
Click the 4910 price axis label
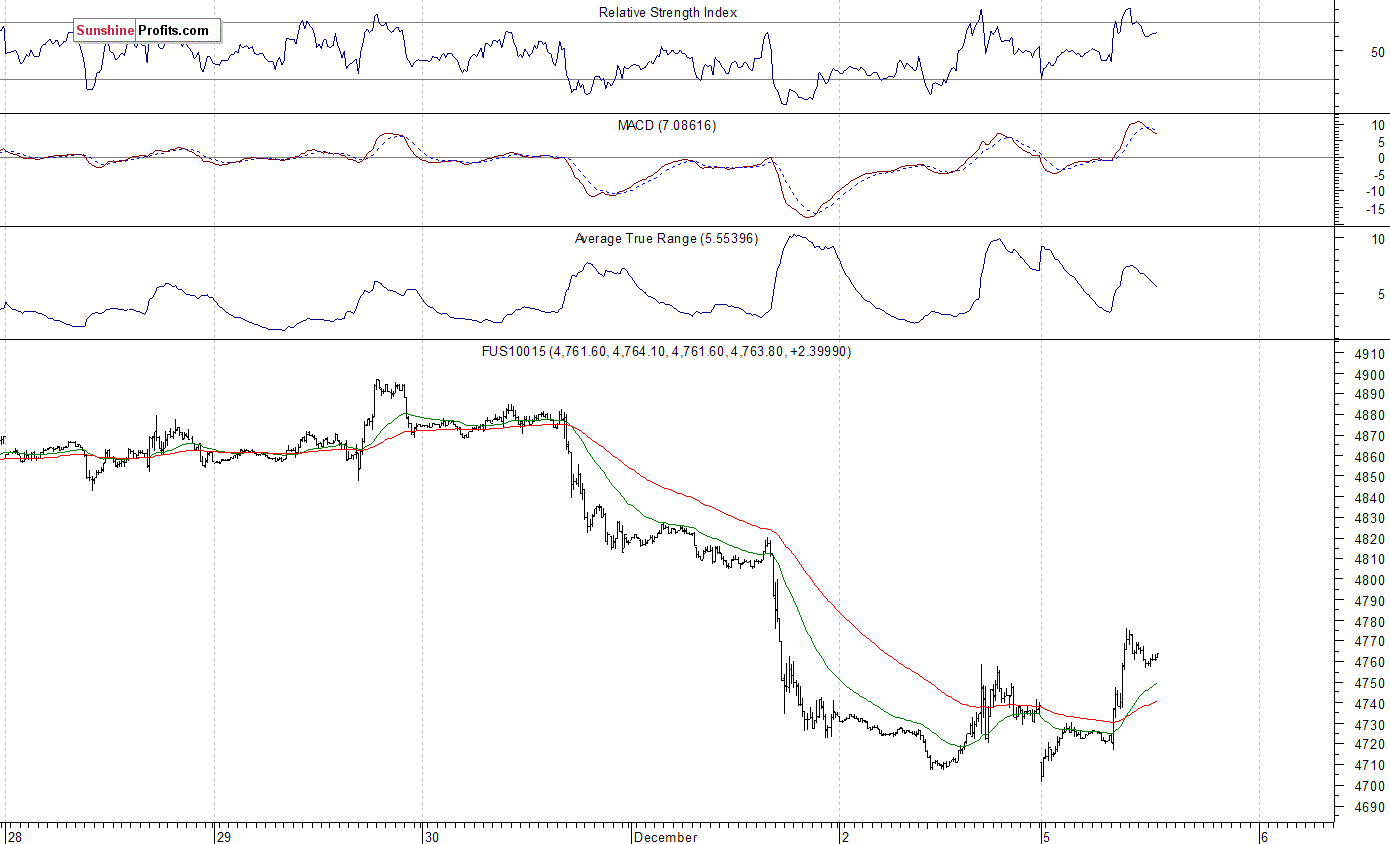(x=1370, y=355)
